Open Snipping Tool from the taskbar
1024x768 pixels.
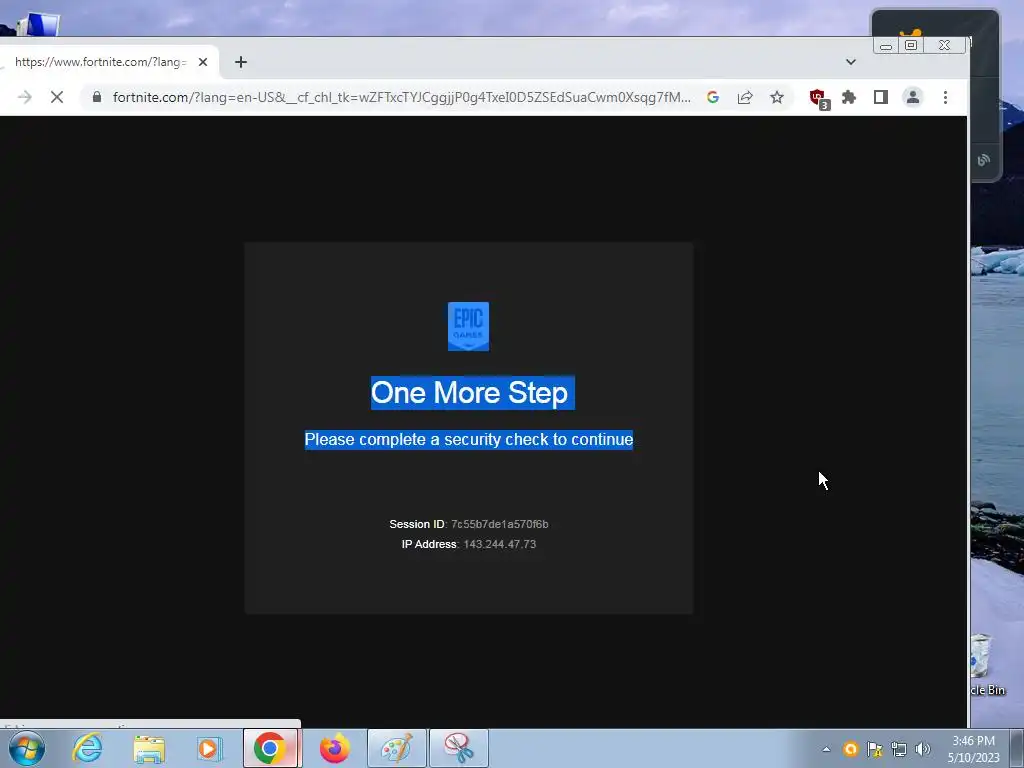tap(459, 748)
